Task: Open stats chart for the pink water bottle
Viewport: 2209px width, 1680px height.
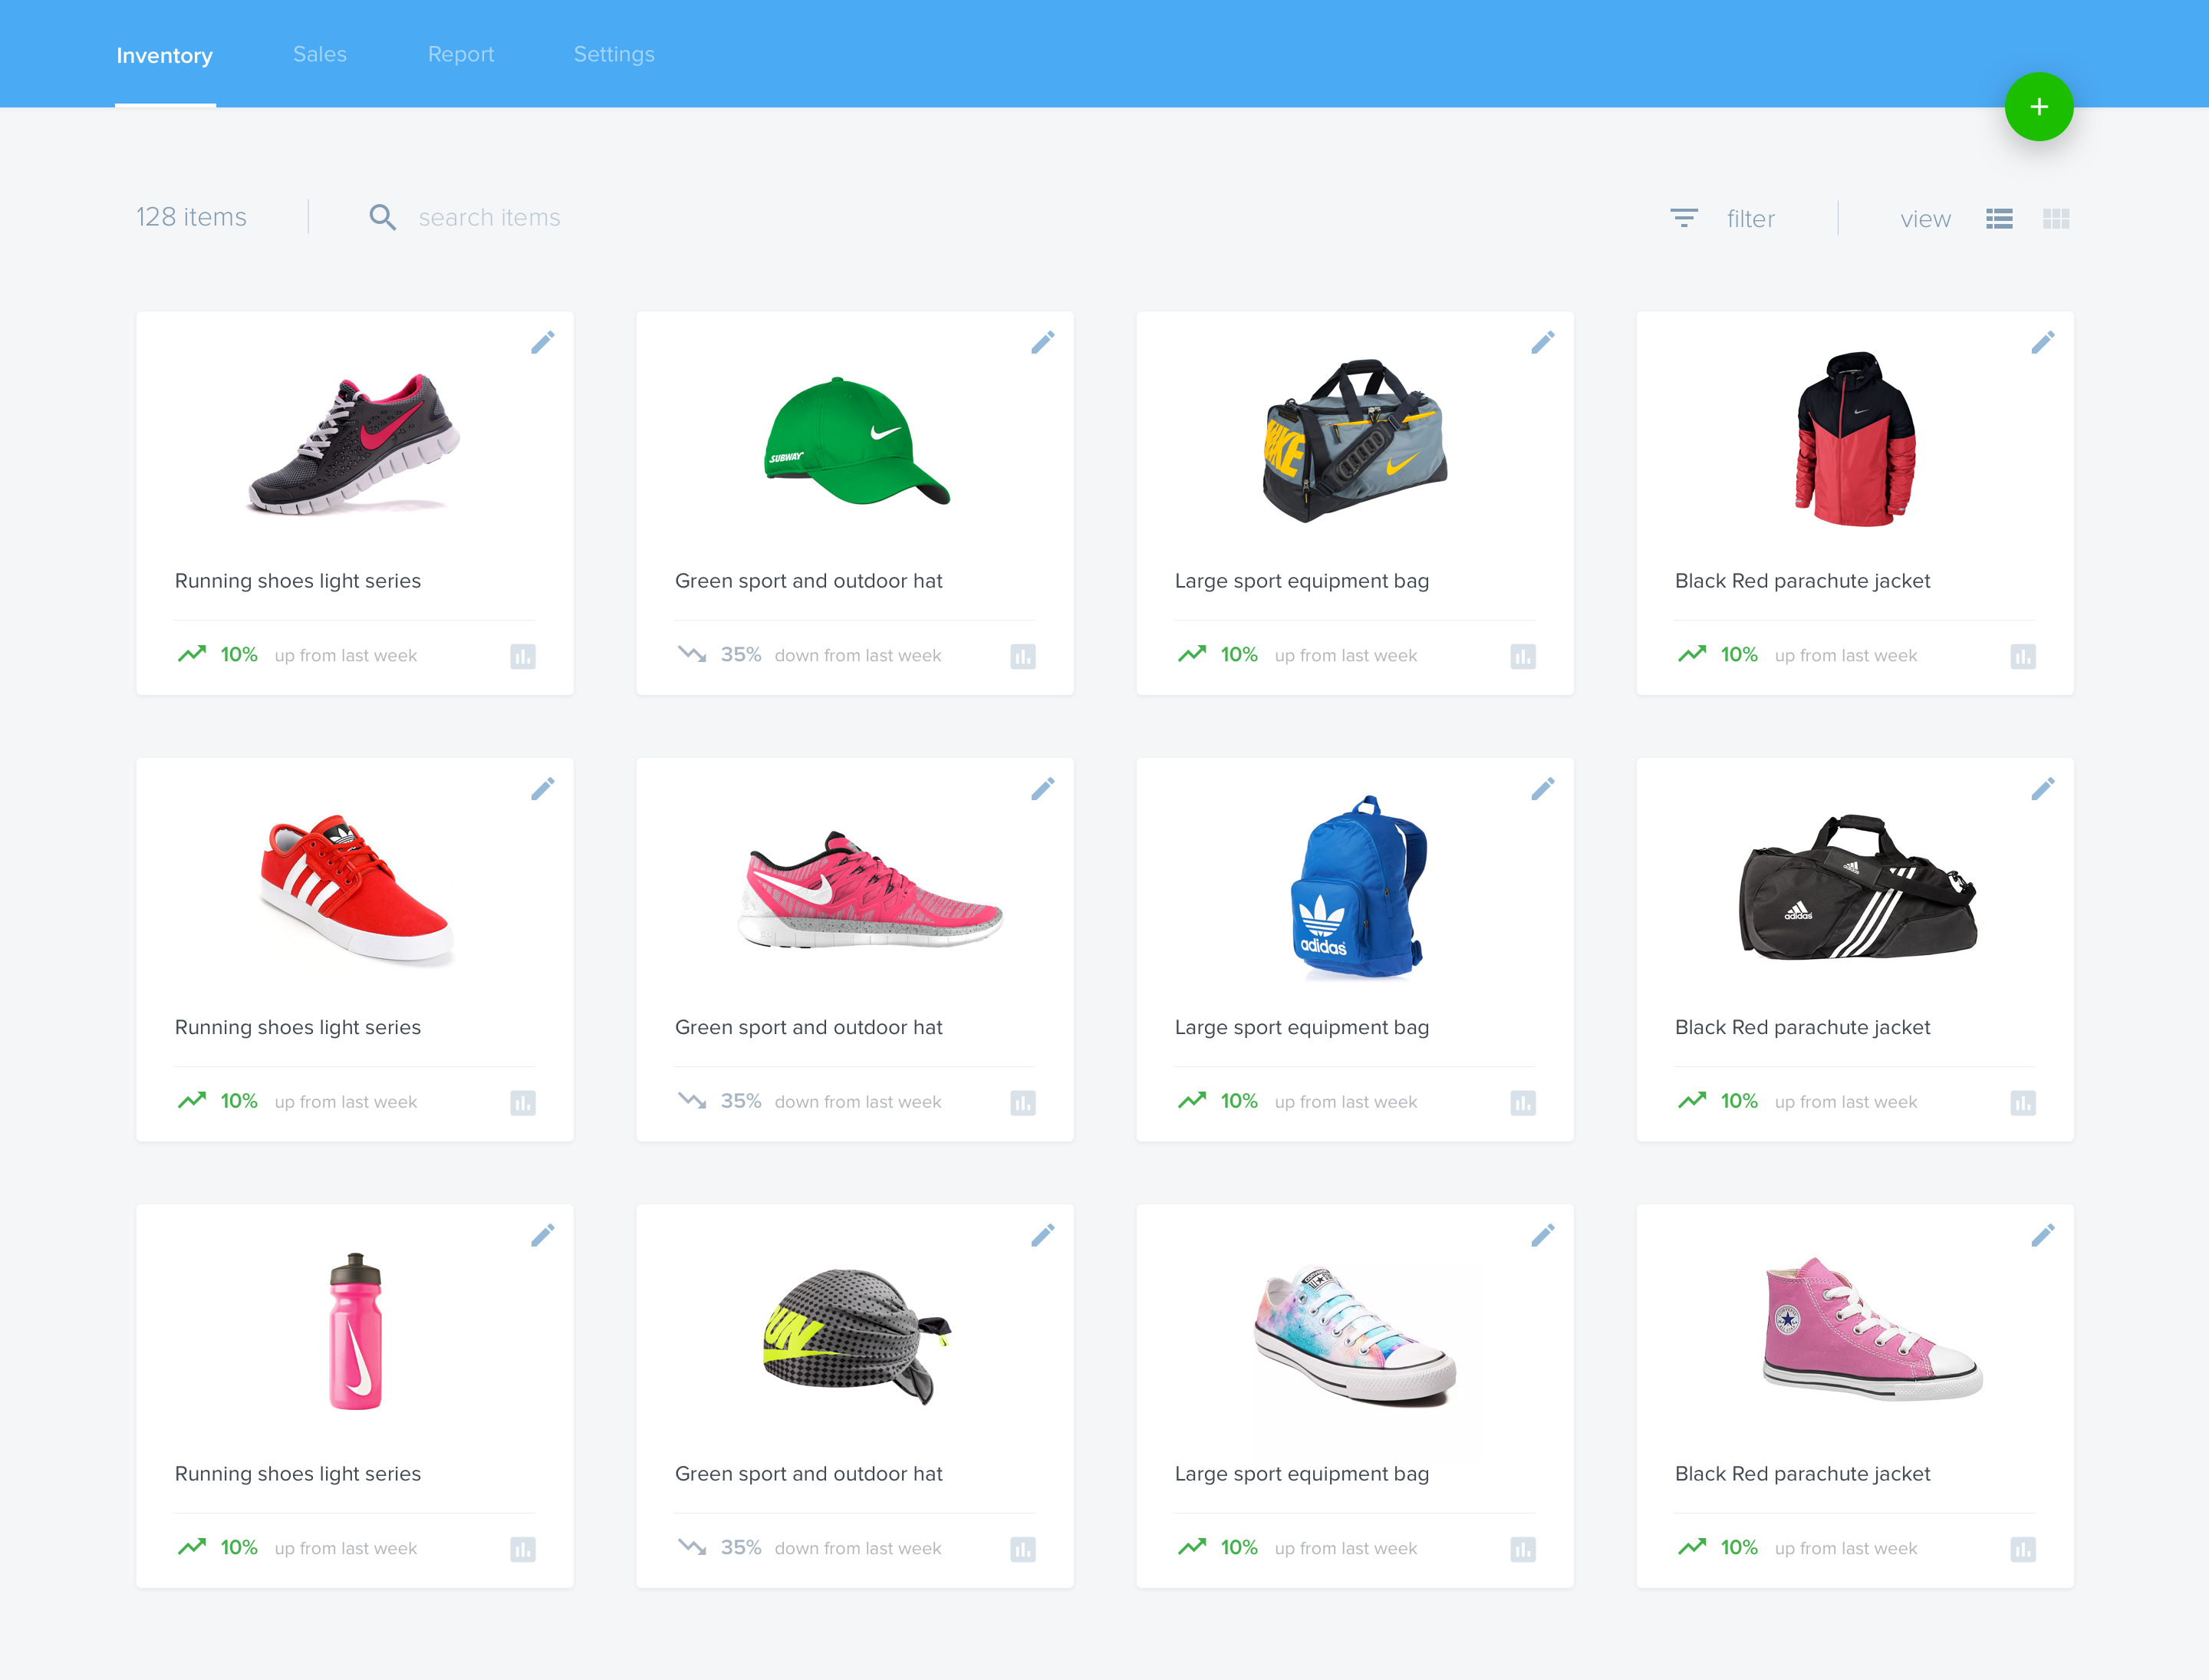Action: tap(523, 1549)
